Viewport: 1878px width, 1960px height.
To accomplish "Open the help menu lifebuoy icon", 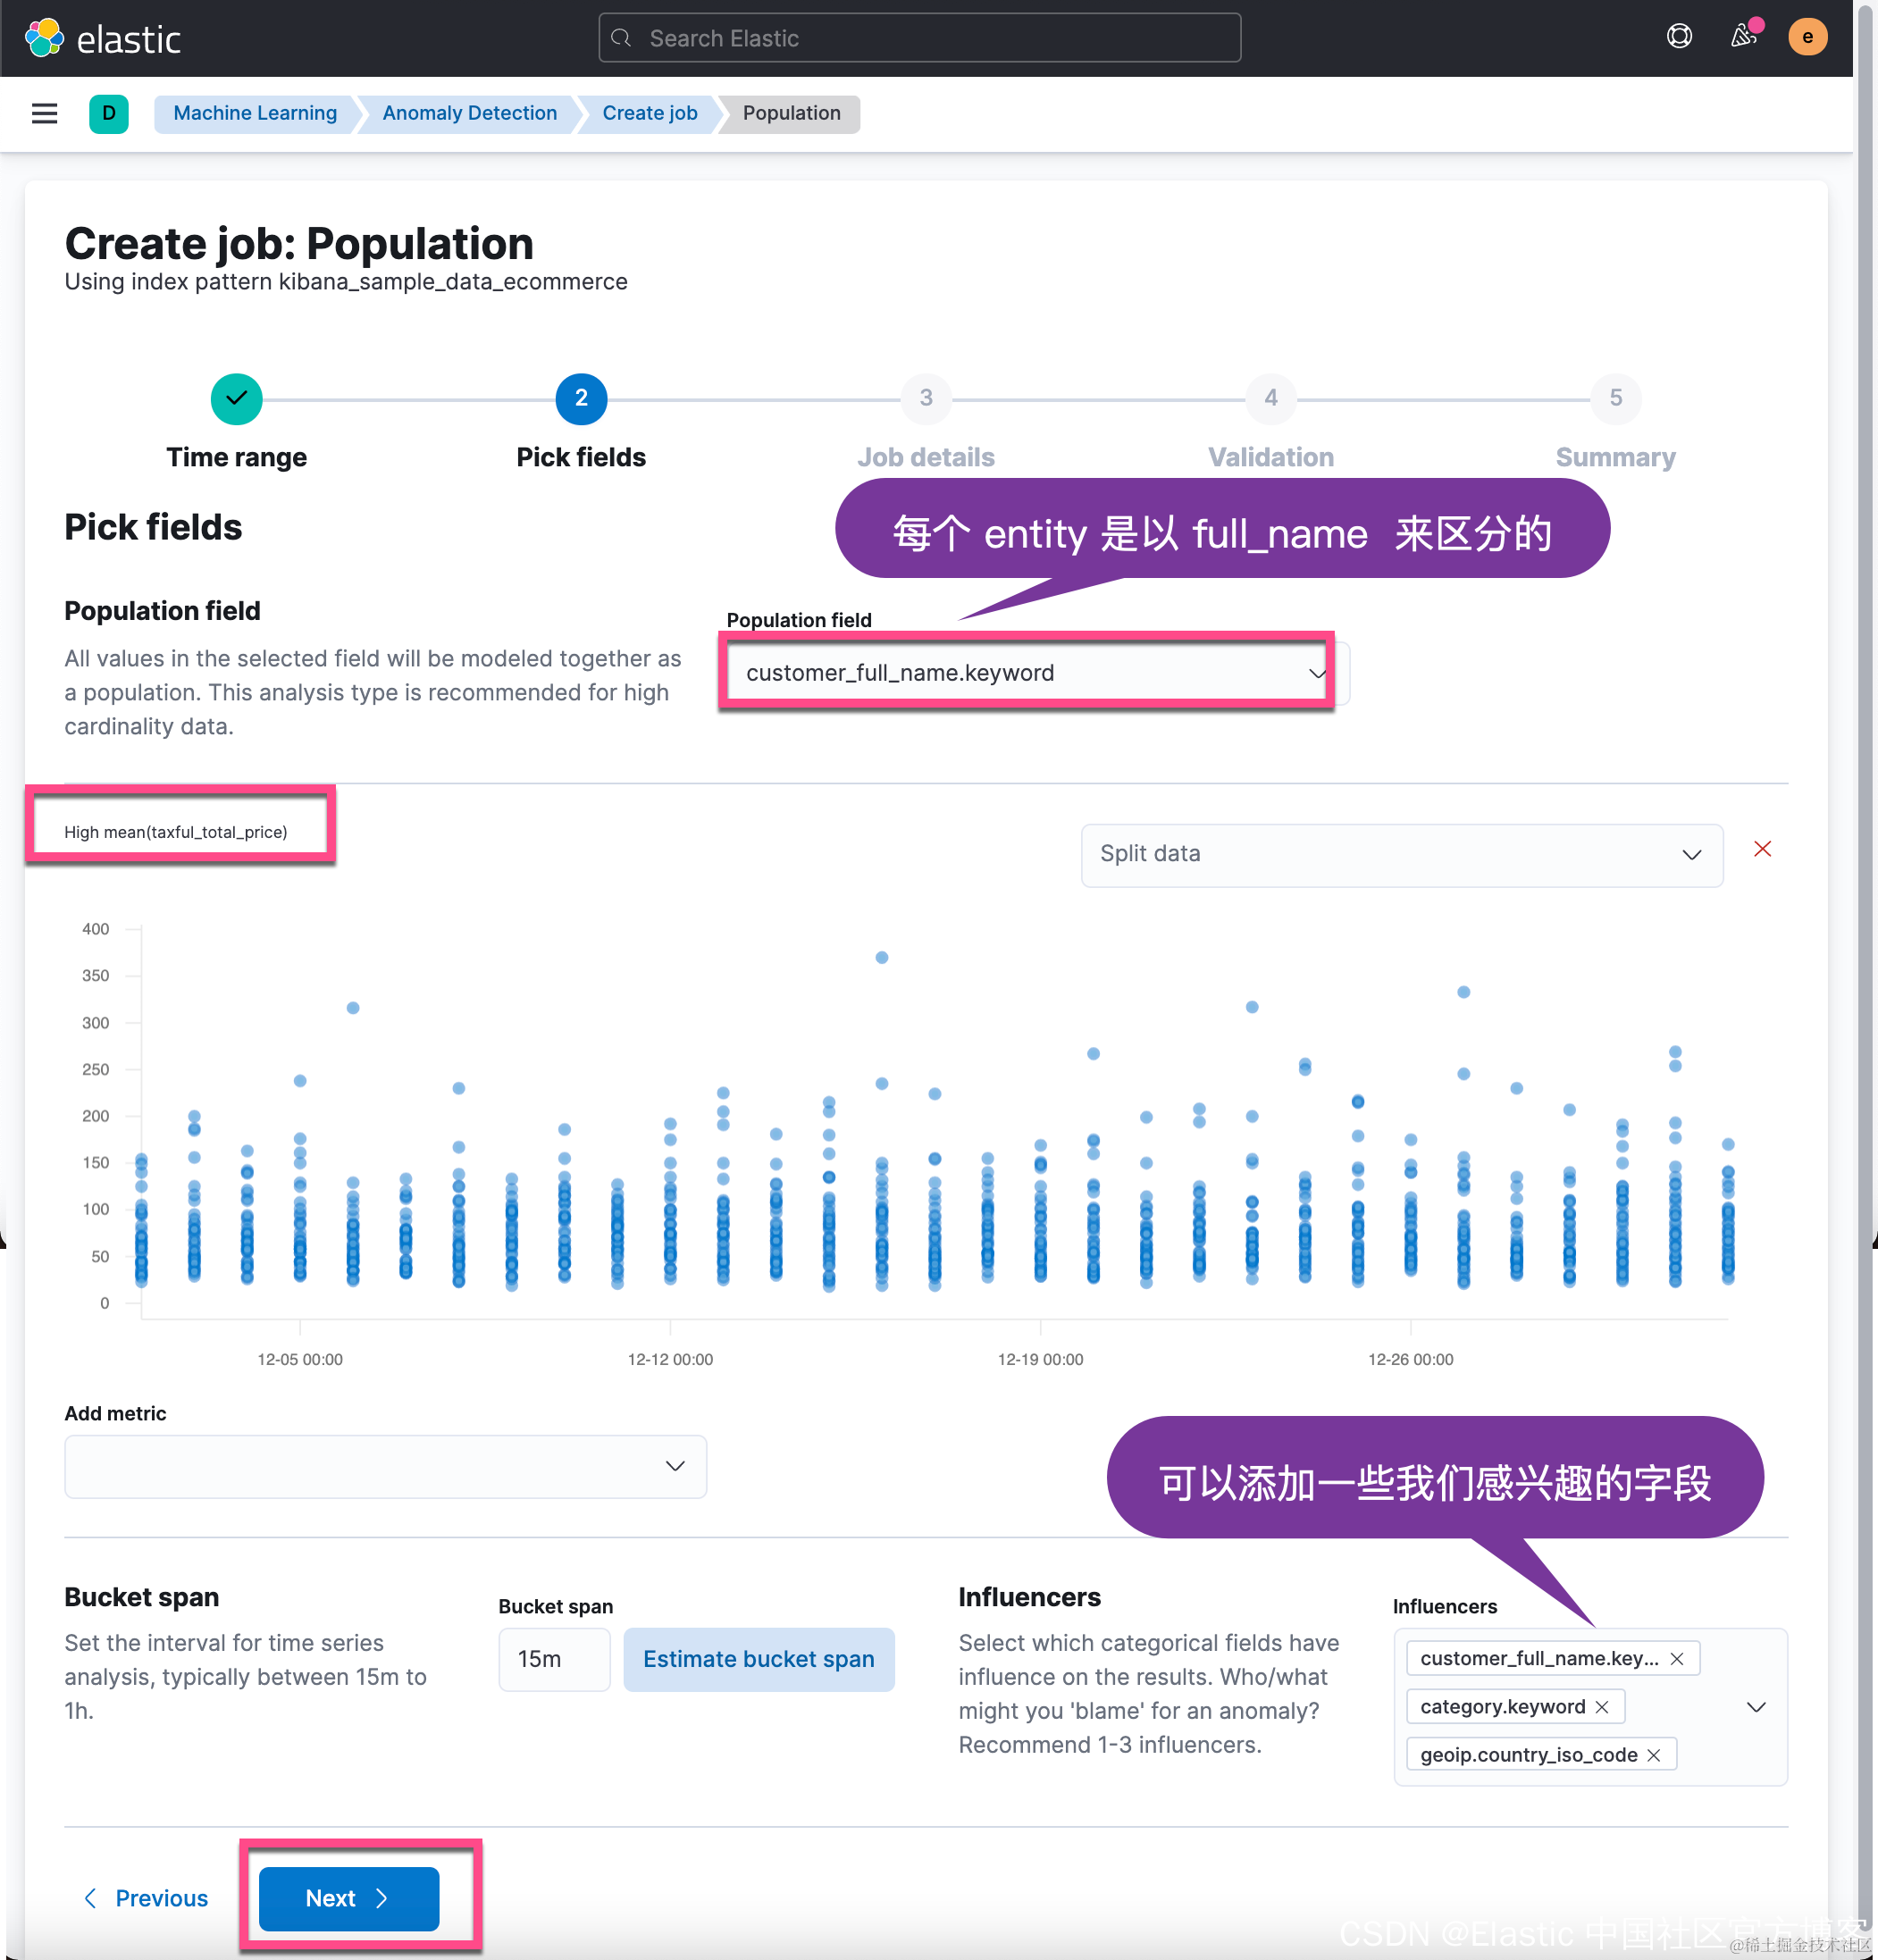I will click(x=1679, y=37).
